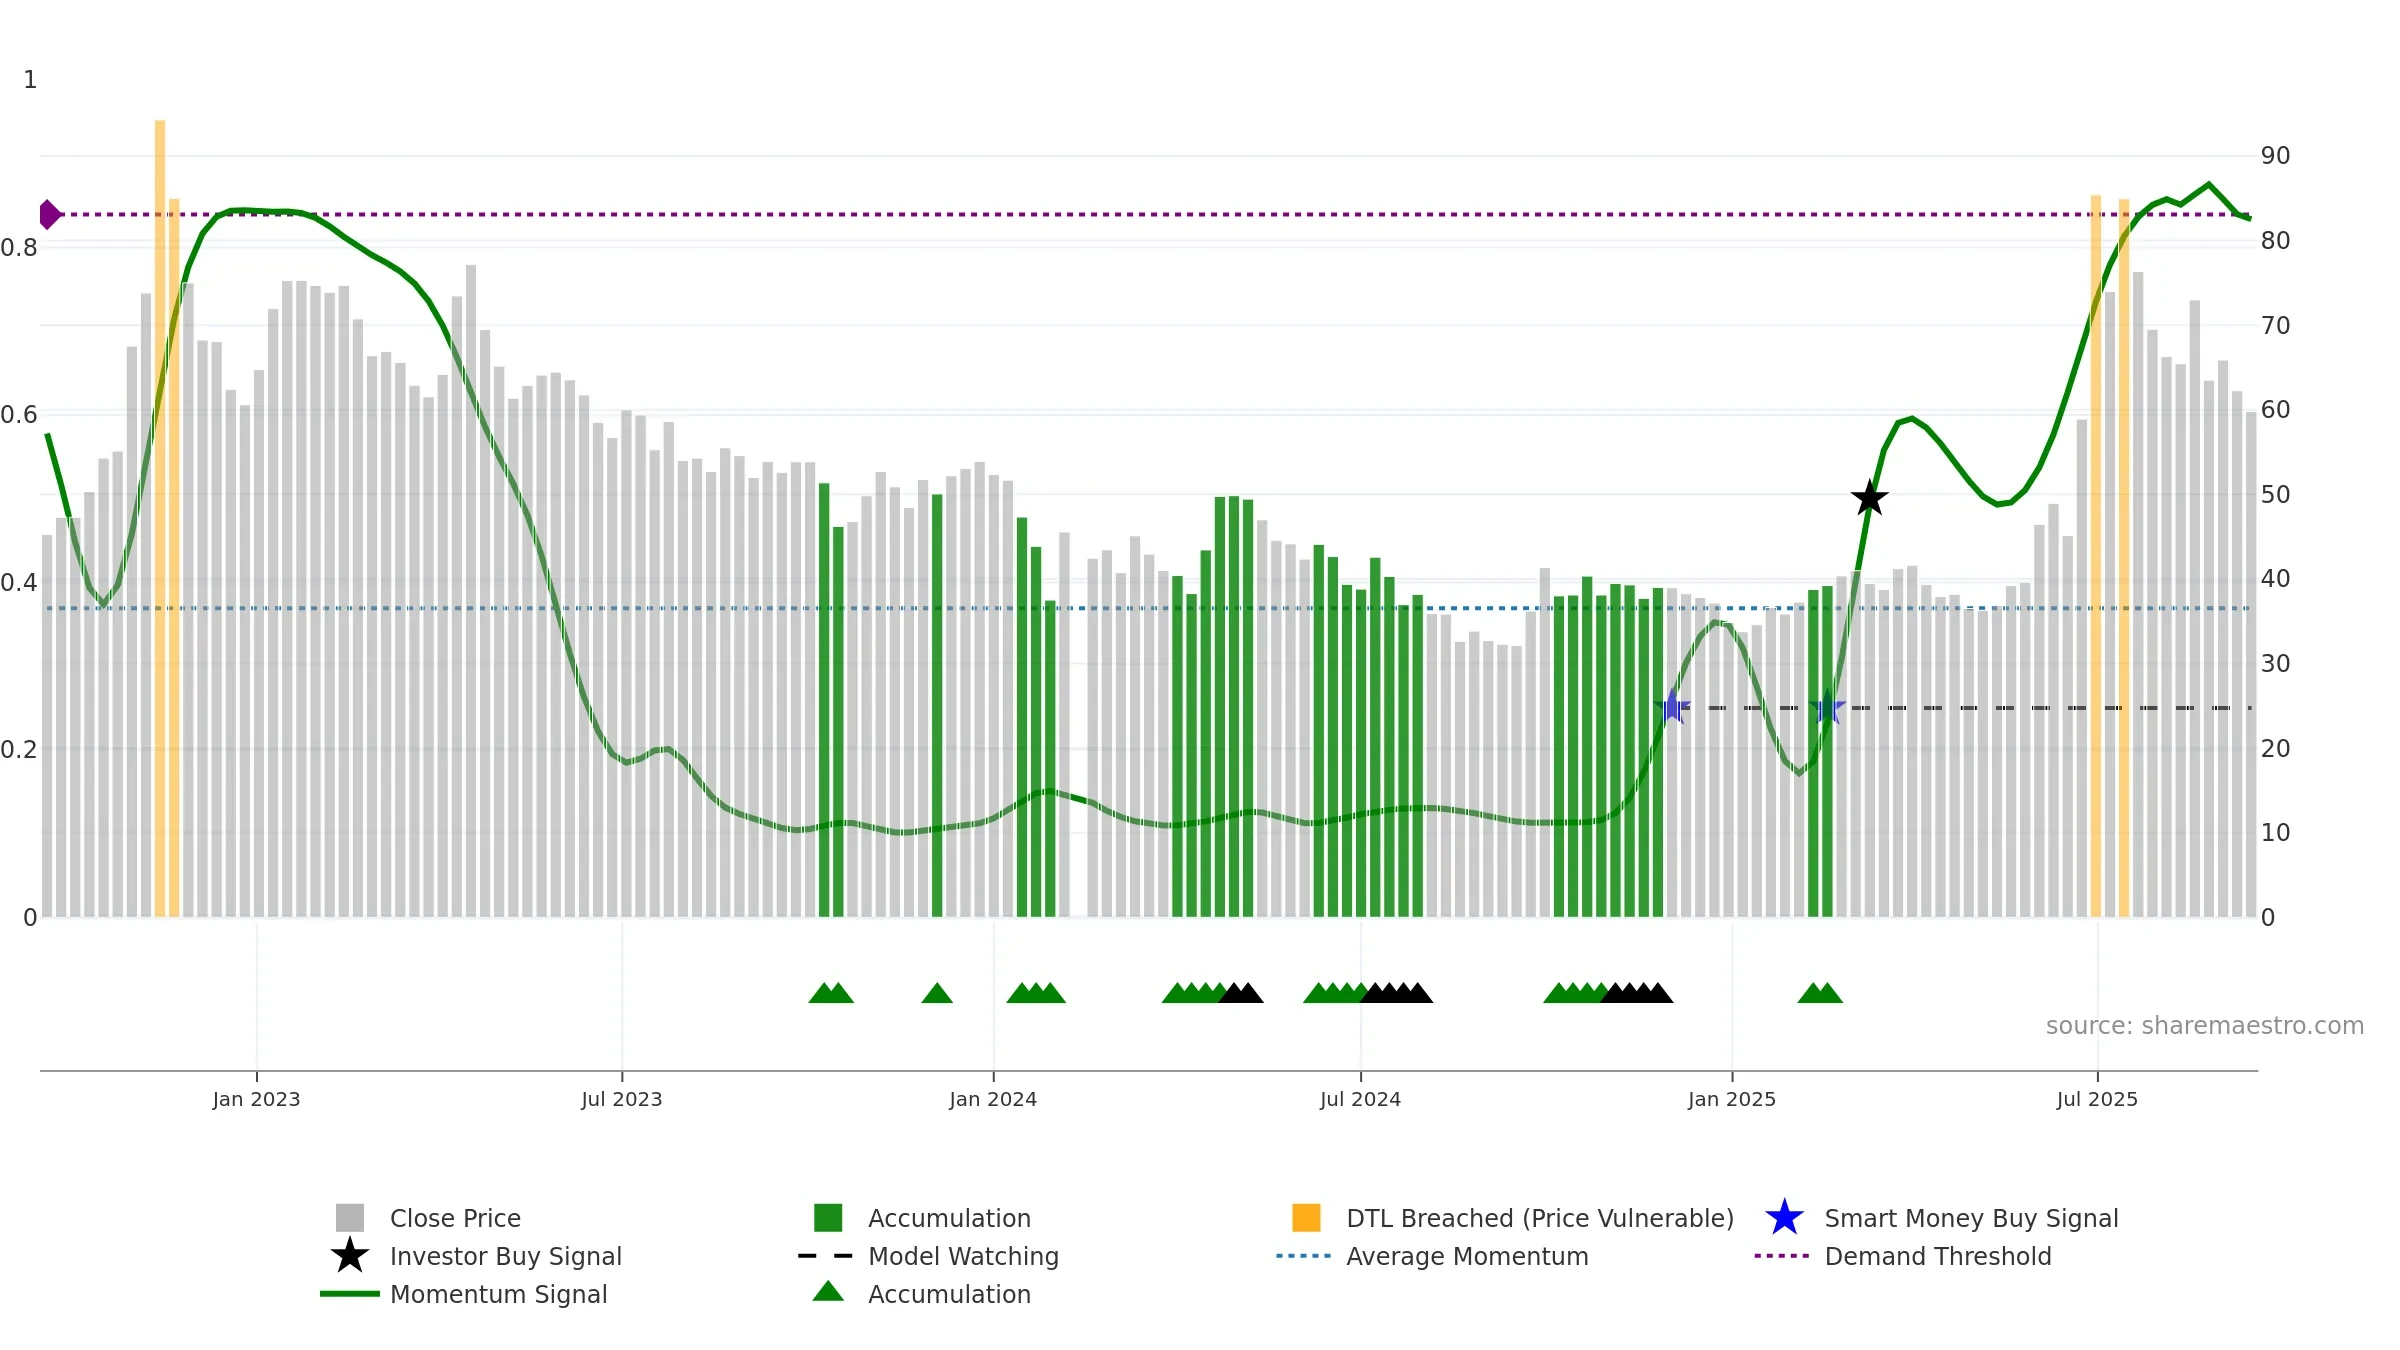Screen dimensions: 2400x1350
Task: Click the Average Momentum dotted legend marker
Action: pyautogui.click(x=1304, y=1255)
